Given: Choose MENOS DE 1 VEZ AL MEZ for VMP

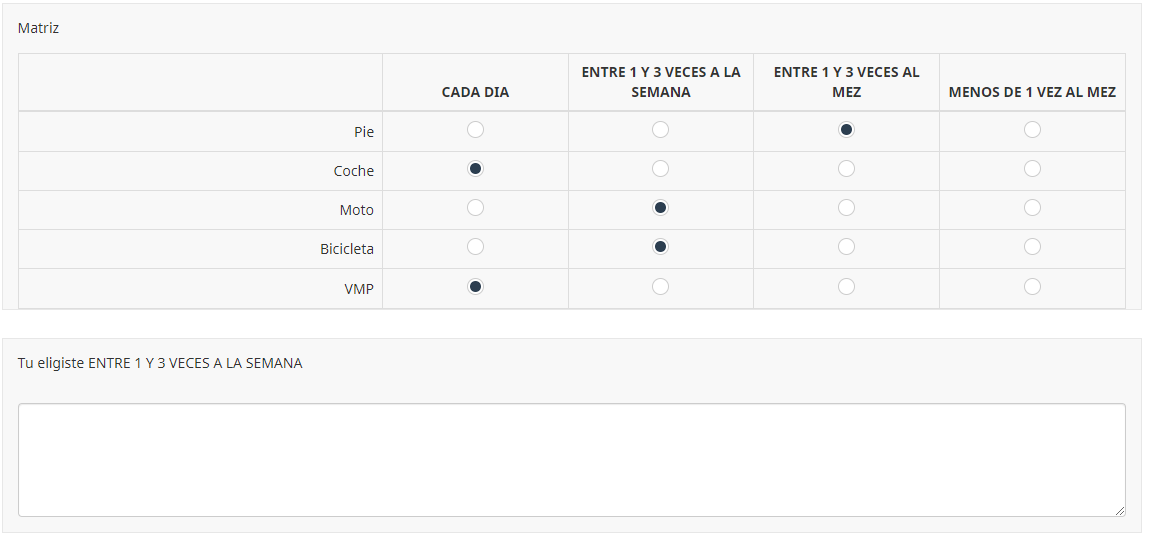Looking at the screenshot, I should click(x=1032, y=287).
